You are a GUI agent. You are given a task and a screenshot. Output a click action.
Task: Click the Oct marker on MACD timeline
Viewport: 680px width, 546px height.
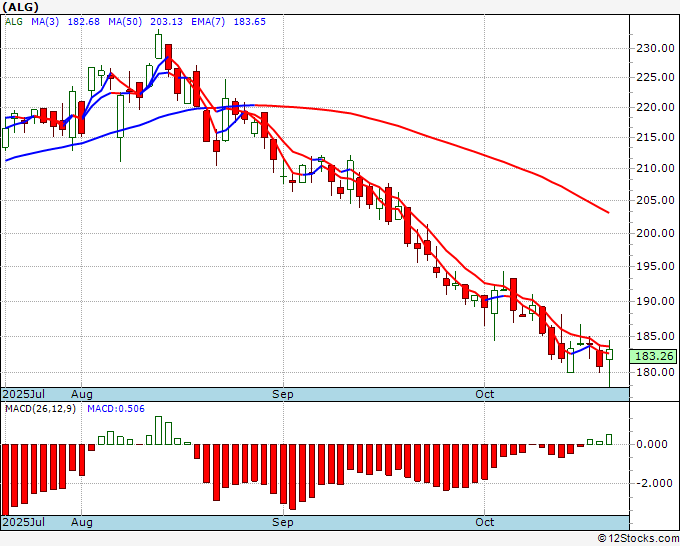(x=484, y=522)
